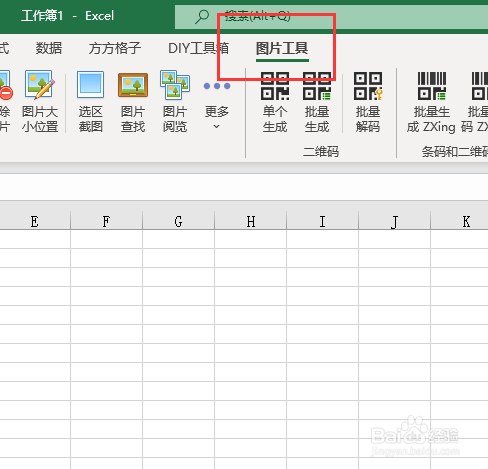Image resolution: width=488 pixels, height=469 pixels.
Task: Switch to the 数据 ribbon tab
Action: coord(49,48)
